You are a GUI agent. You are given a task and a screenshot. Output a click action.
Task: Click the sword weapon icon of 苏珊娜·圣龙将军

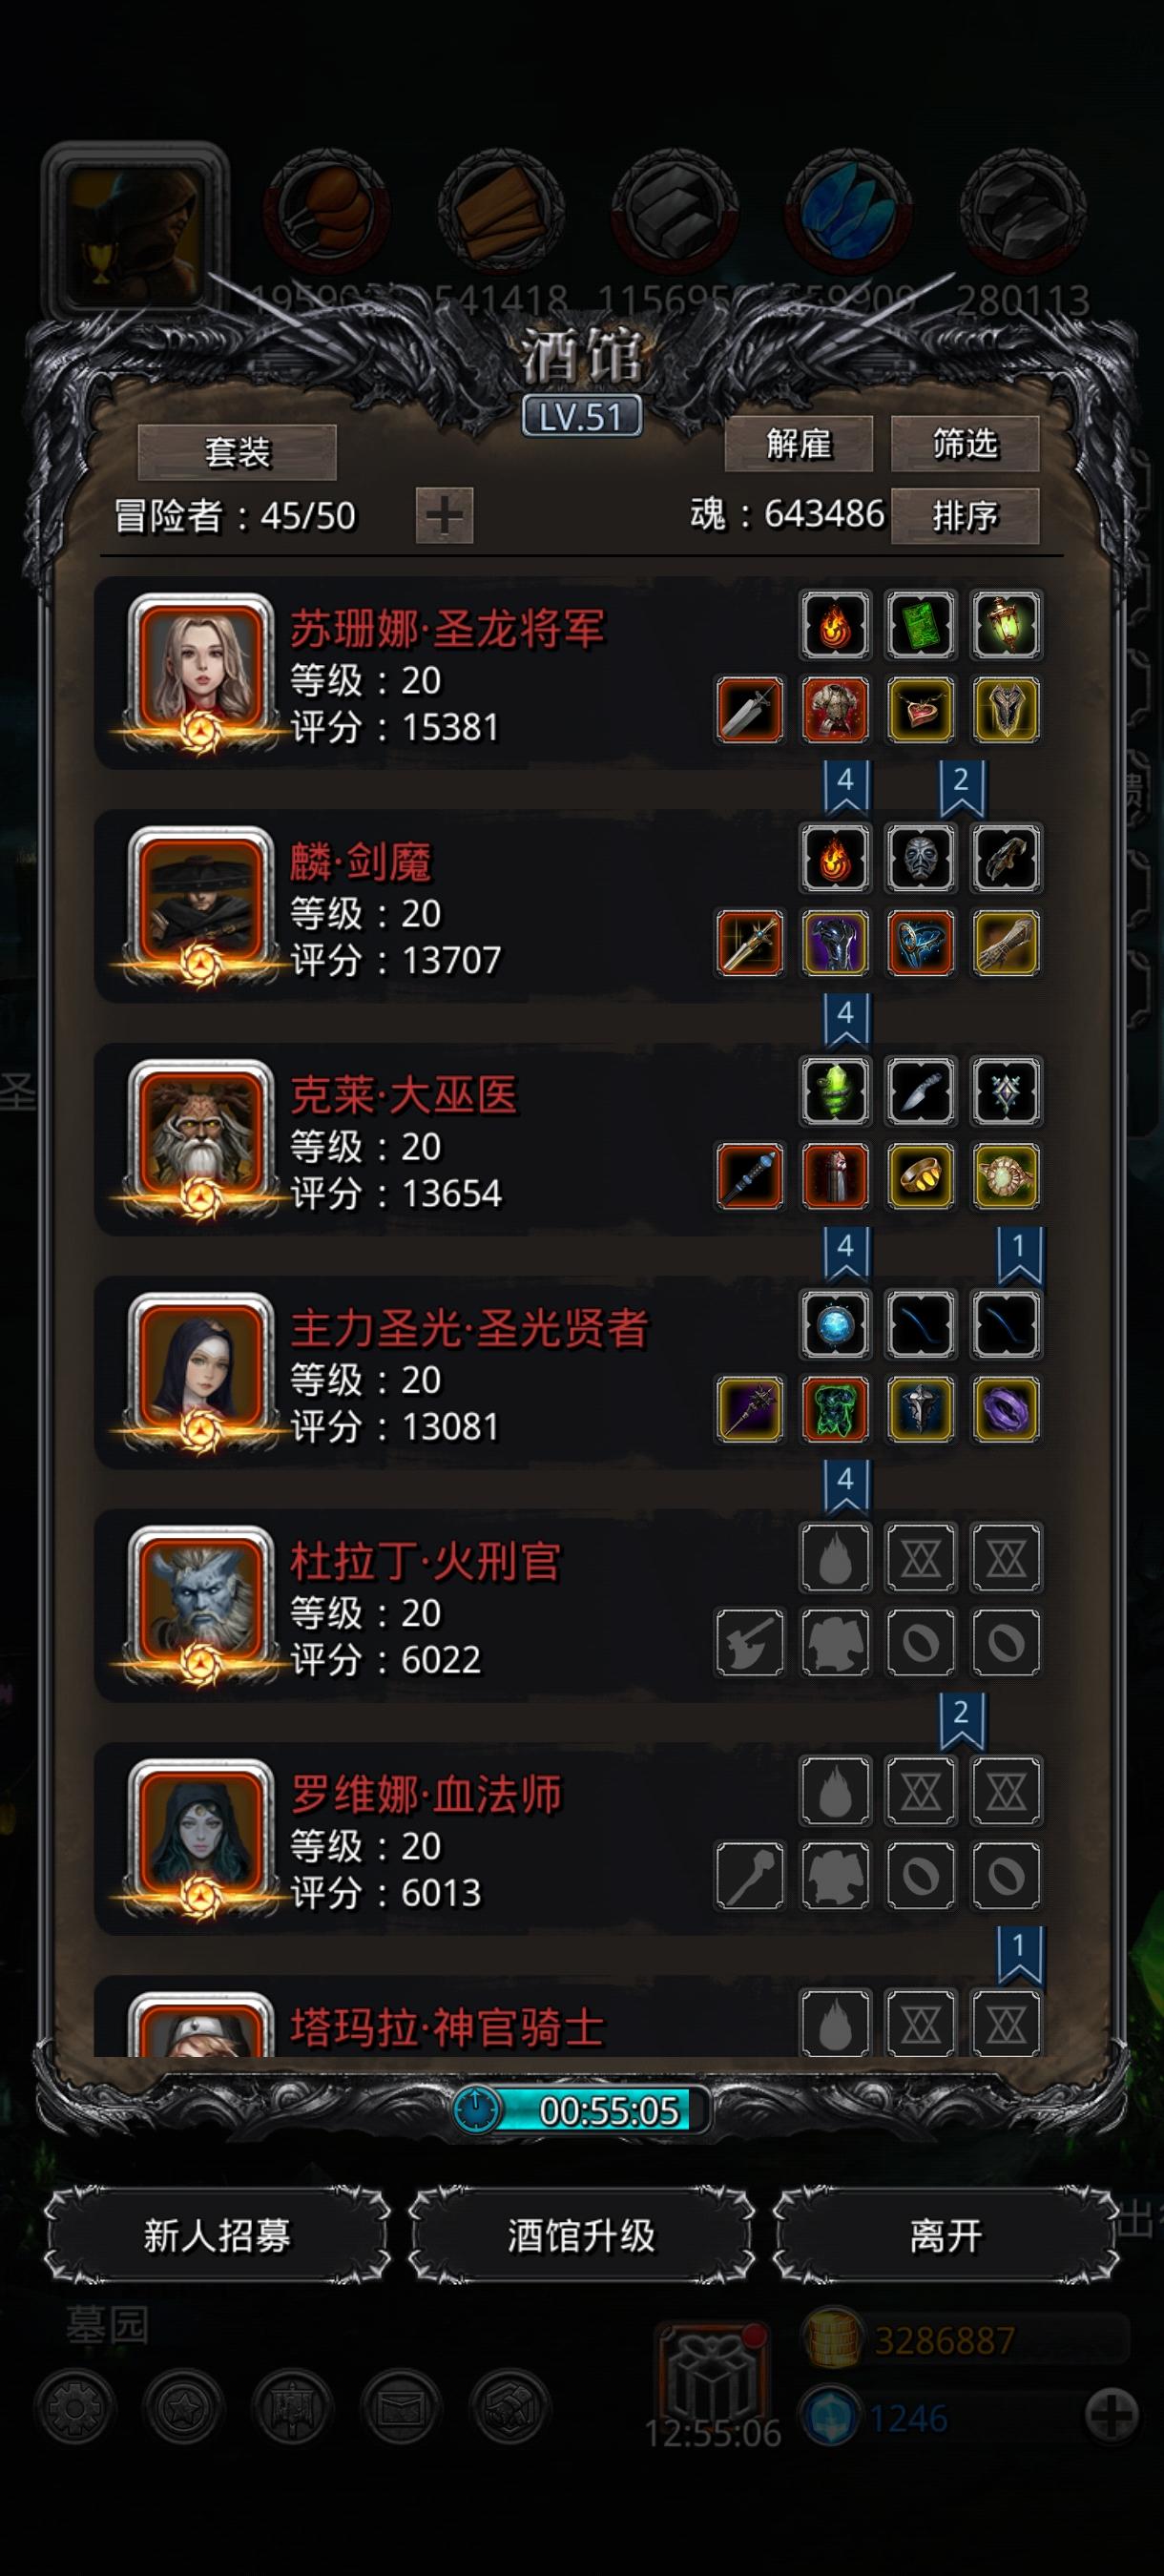[750, 710]
